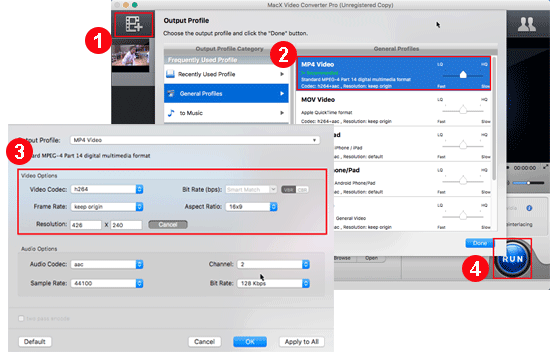The image size is (550, 361).
Task: Expand to Music arrow
Action: tap(282, 113)
